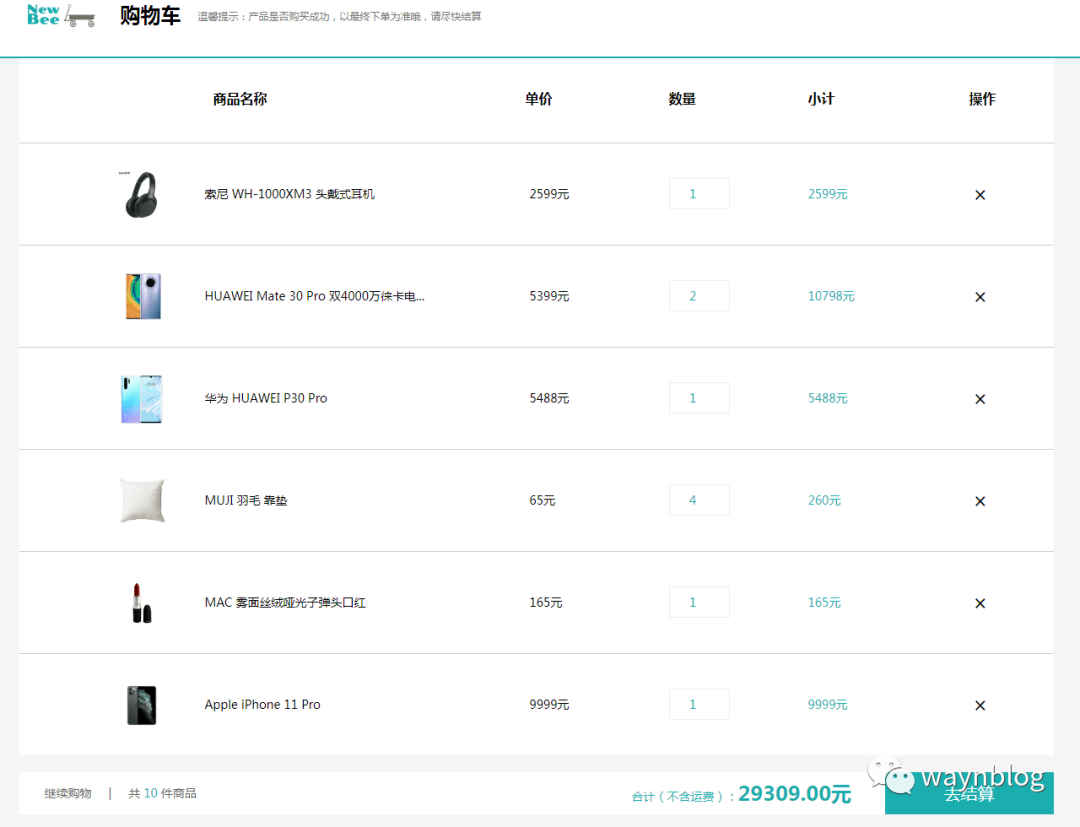Viewport: 1080px width, 827px height.
Task: Click the 2599元 unit price
Action: pos(549,194)
